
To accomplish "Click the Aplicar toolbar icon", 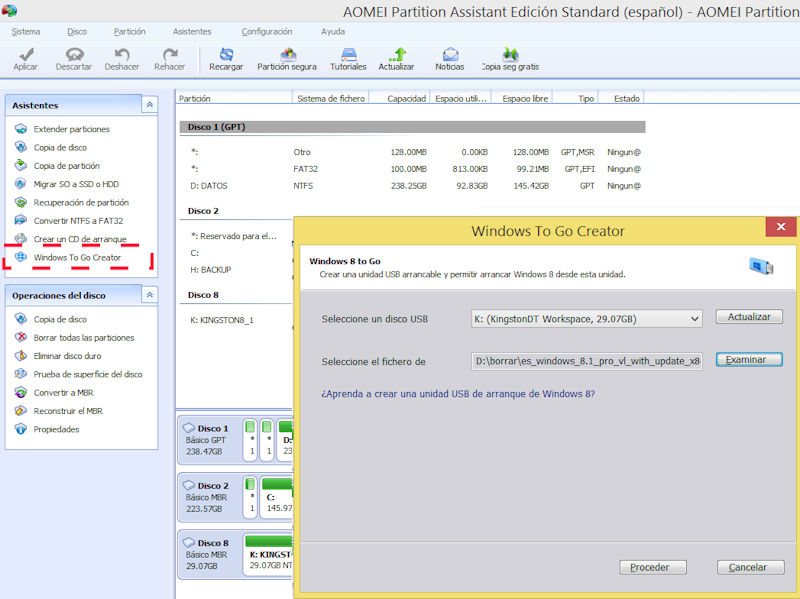I will 26,59.
